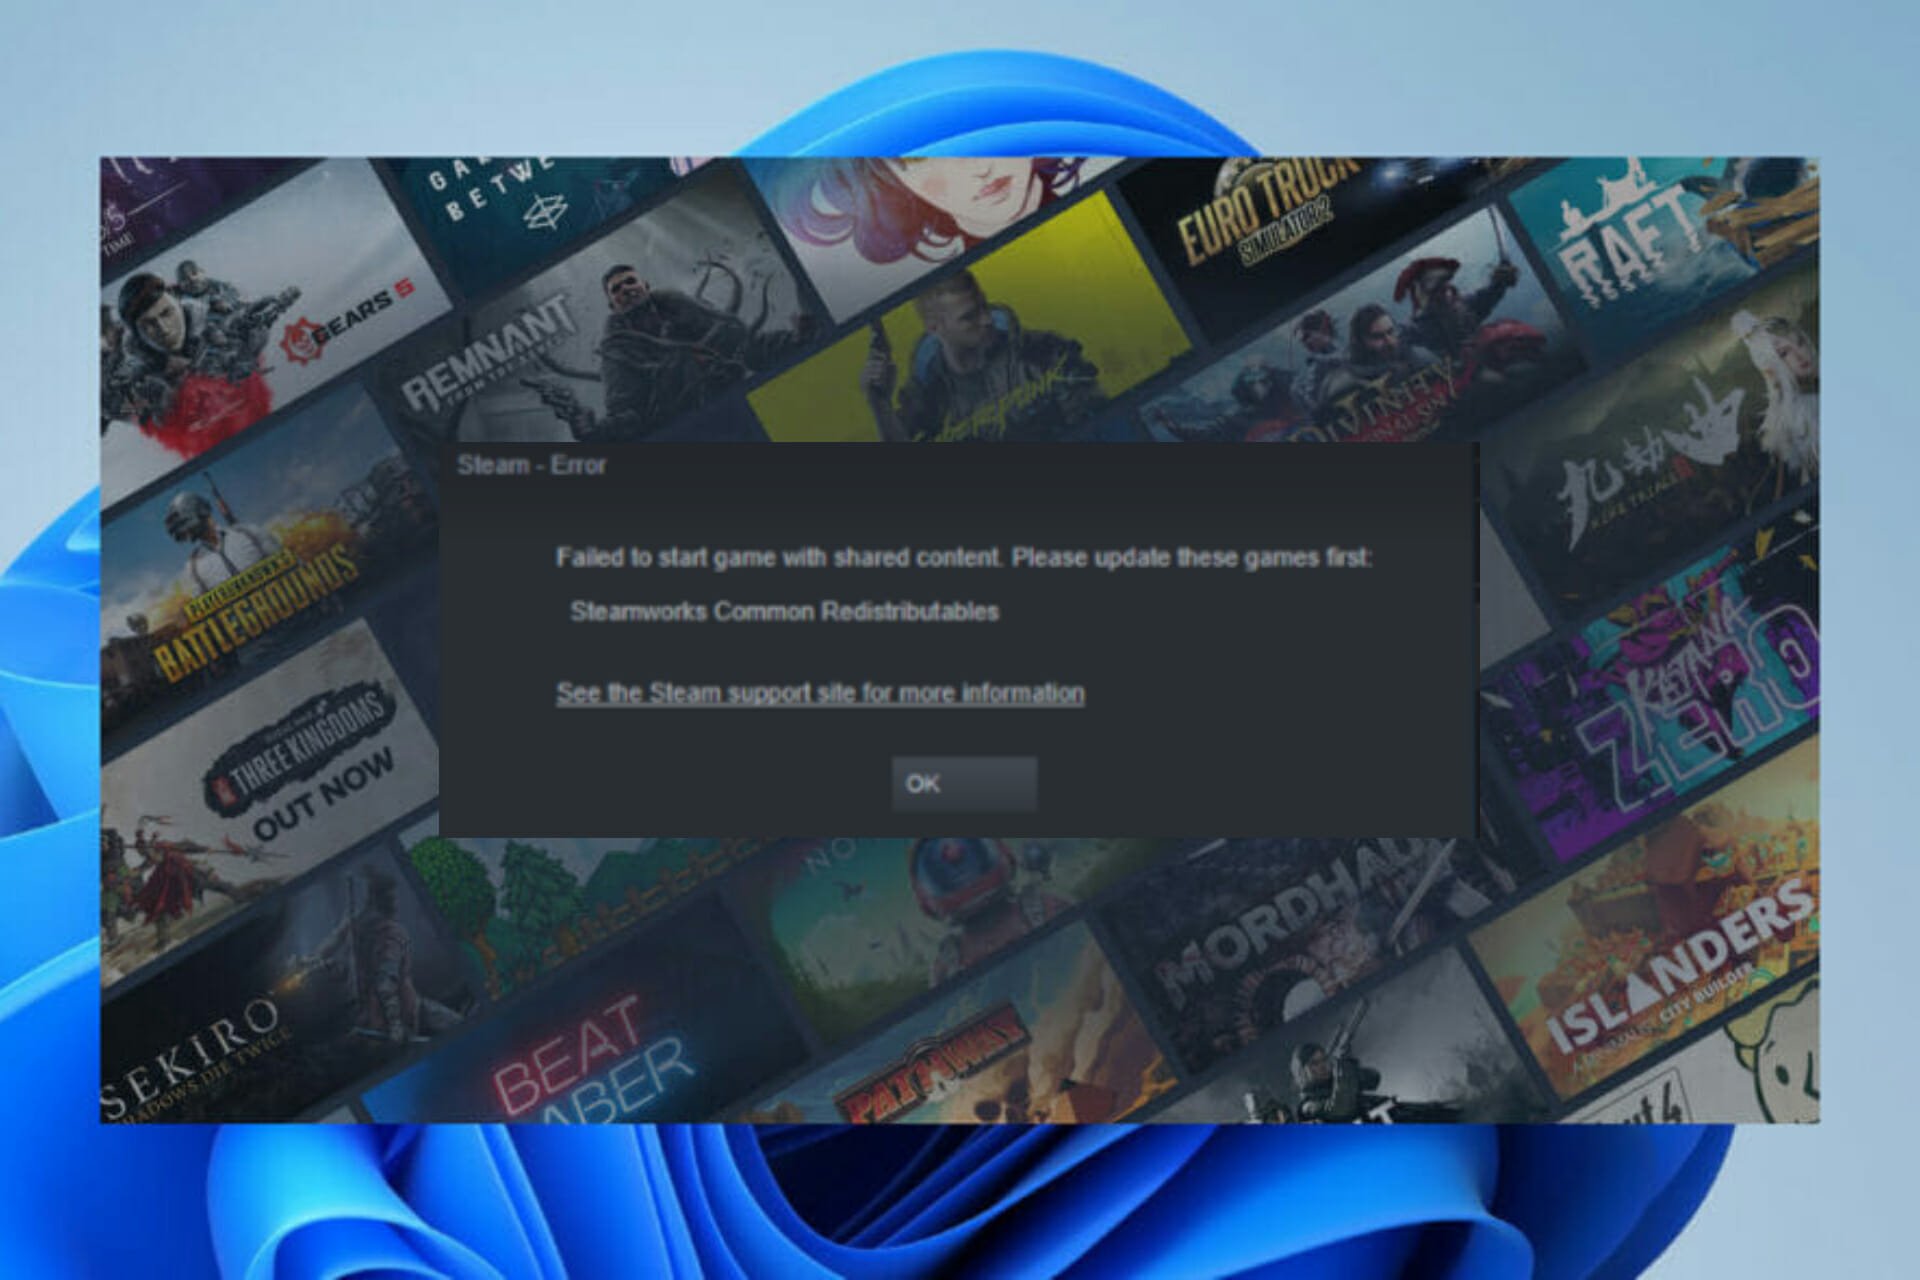Click the Failed to start game message
The image size is (1920, 1280).
tap(964, 557)
